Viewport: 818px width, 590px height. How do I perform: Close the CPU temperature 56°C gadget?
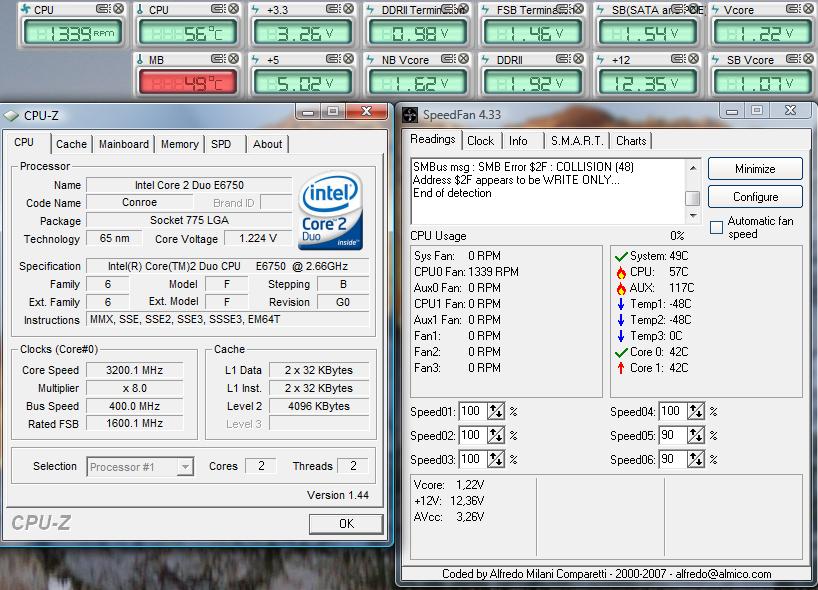tap(234, 9)
